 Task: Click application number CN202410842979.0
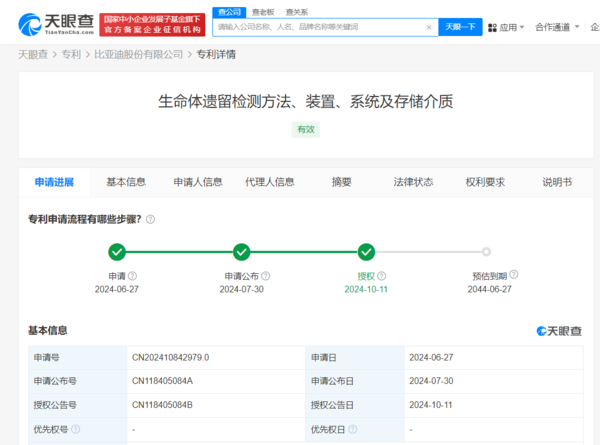click(171, 358)
